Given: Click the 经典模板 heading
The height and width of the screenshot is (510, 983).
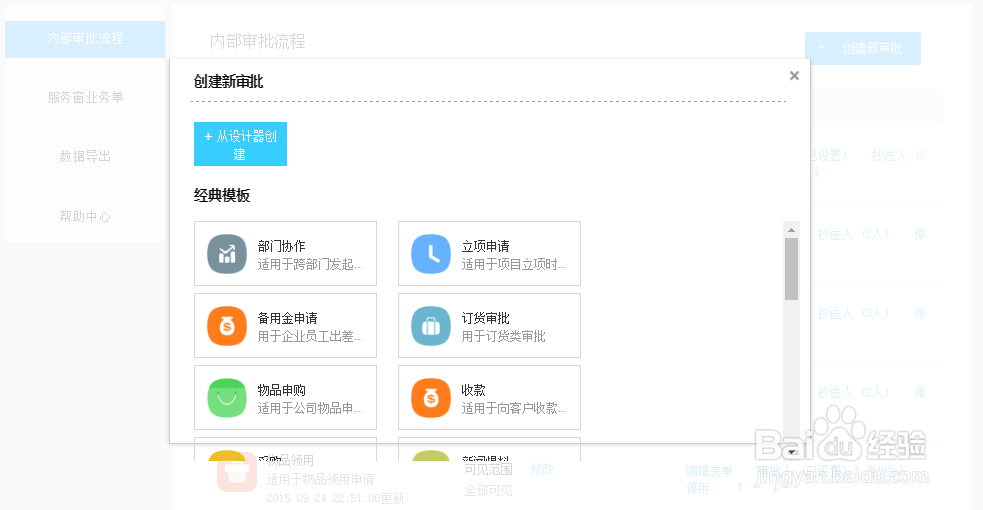Looking at the screenshot, I should (x=222, y=195).
